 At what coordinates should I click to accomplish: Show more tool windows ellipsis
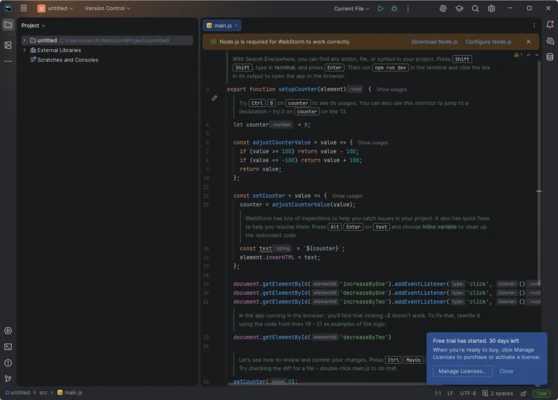(8, 61)
